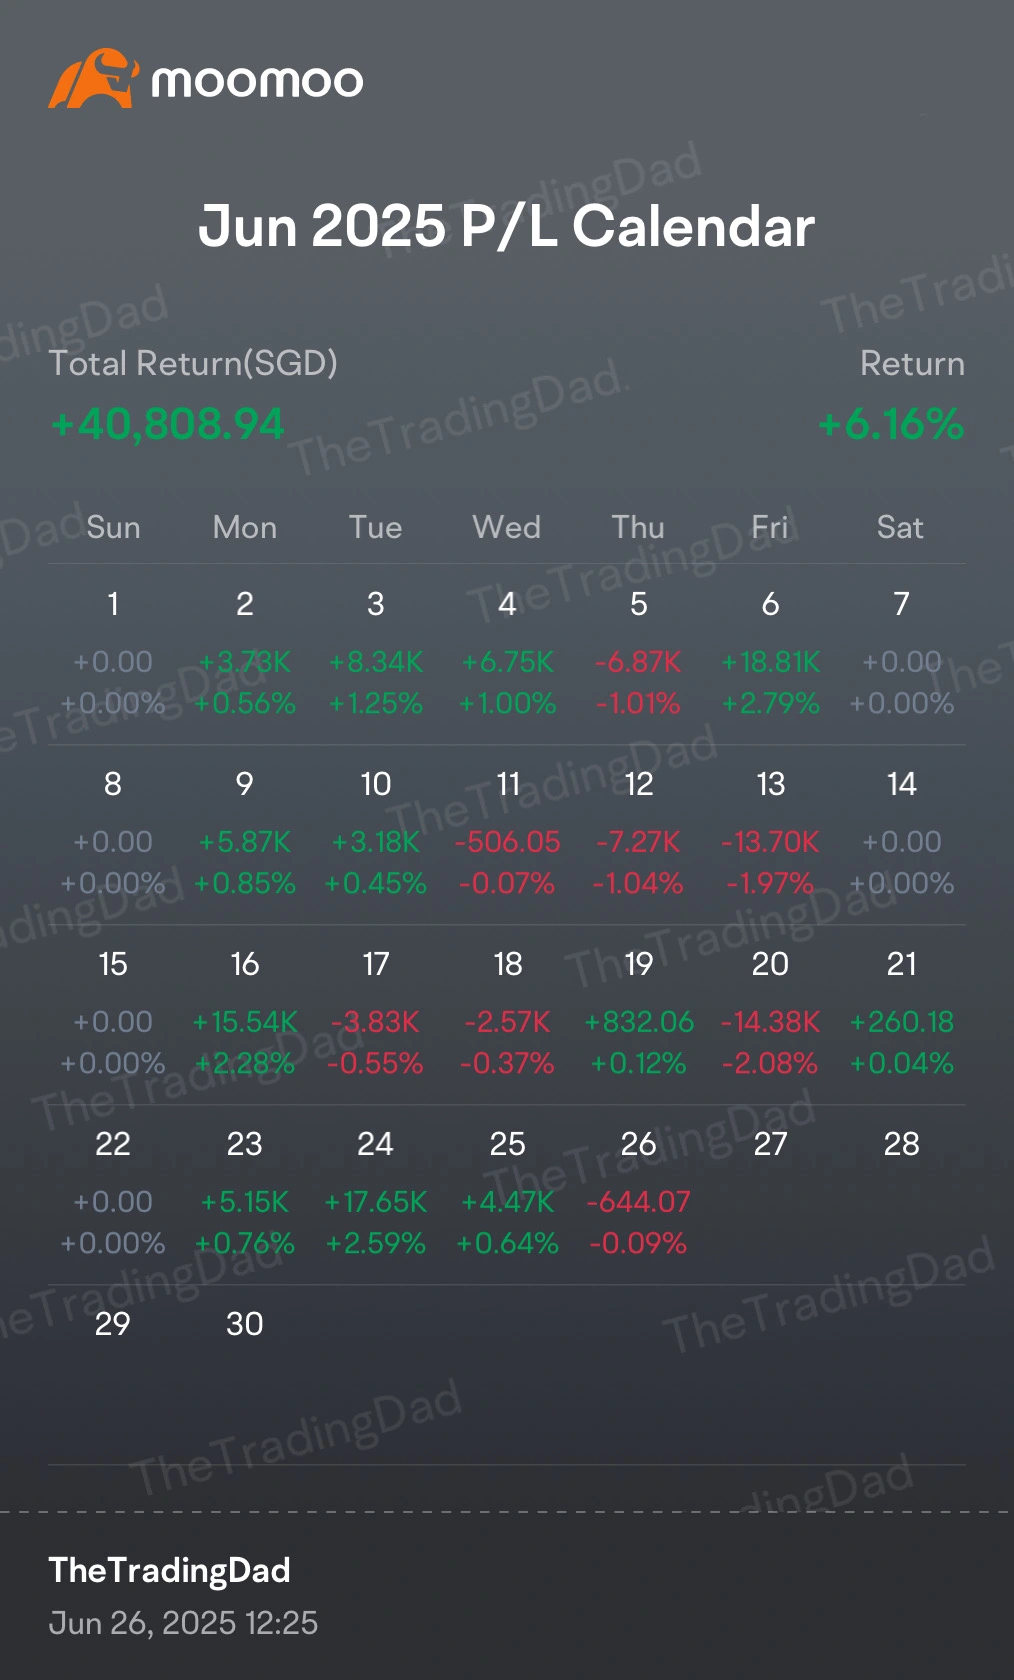This screenshot has width=1014, height=1680.
Task: Click the +40,808.94 total return value
Action: pos(167,424)
